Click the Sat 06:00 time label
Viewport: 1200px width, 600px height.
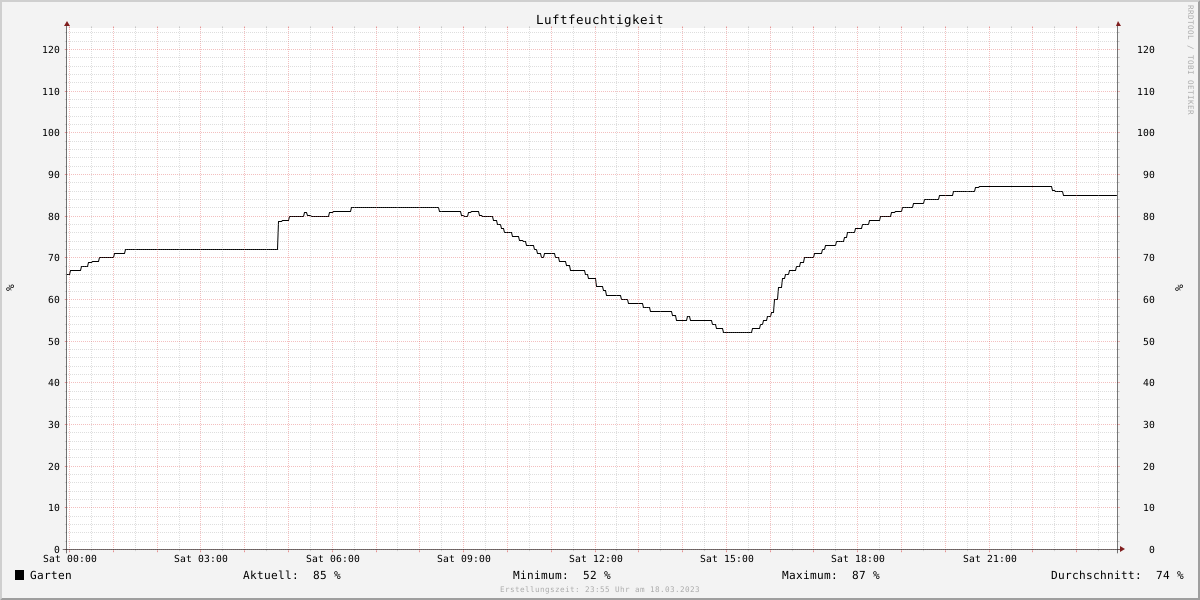tap(333, 559)
